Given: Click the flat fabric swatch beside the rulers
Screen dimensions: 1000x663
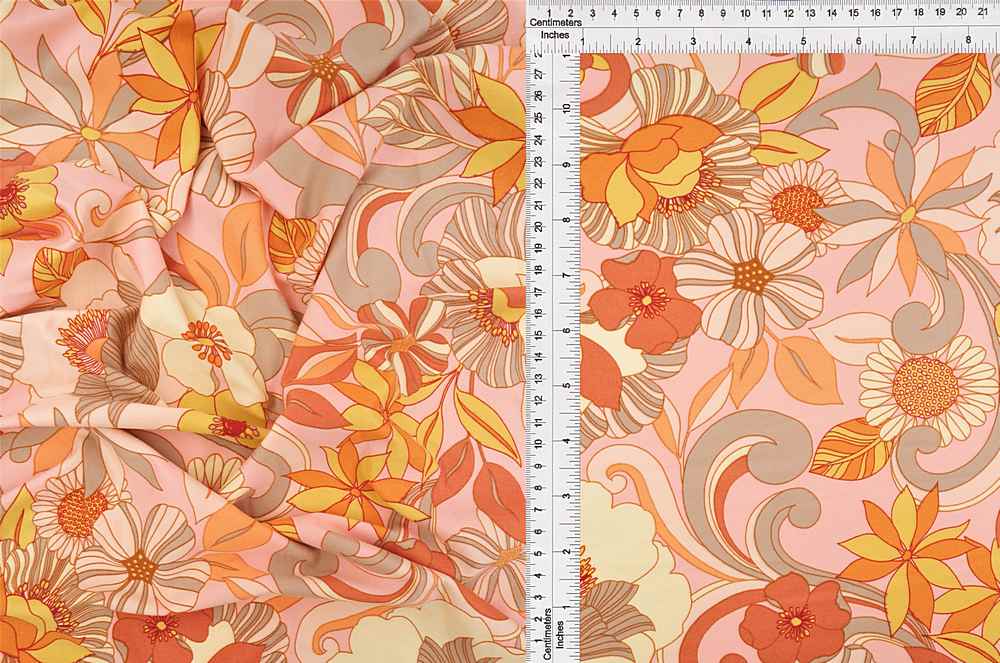Looking at the screenshot, I should coord(790,358).
